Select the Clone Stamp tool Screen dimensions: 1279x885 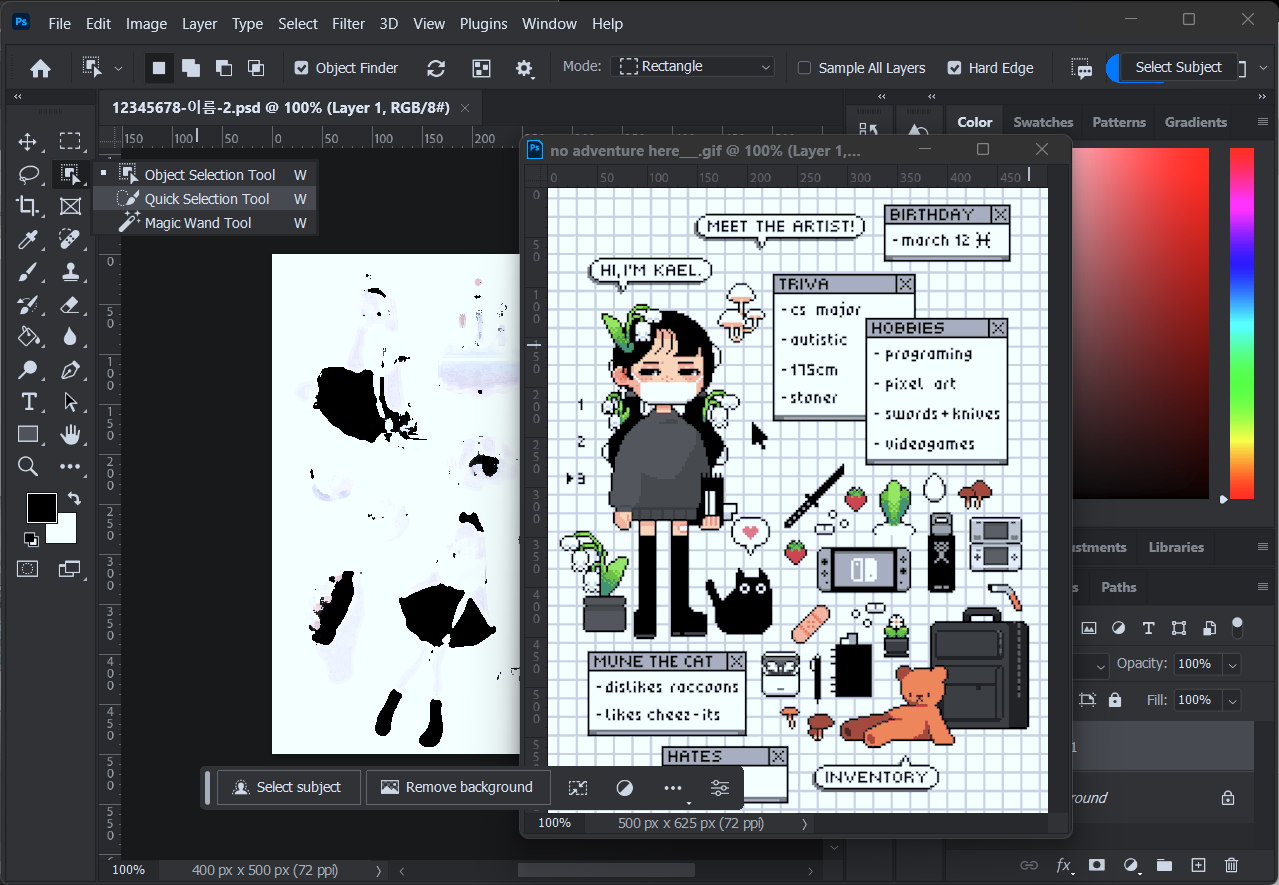(x=70, y=272)
